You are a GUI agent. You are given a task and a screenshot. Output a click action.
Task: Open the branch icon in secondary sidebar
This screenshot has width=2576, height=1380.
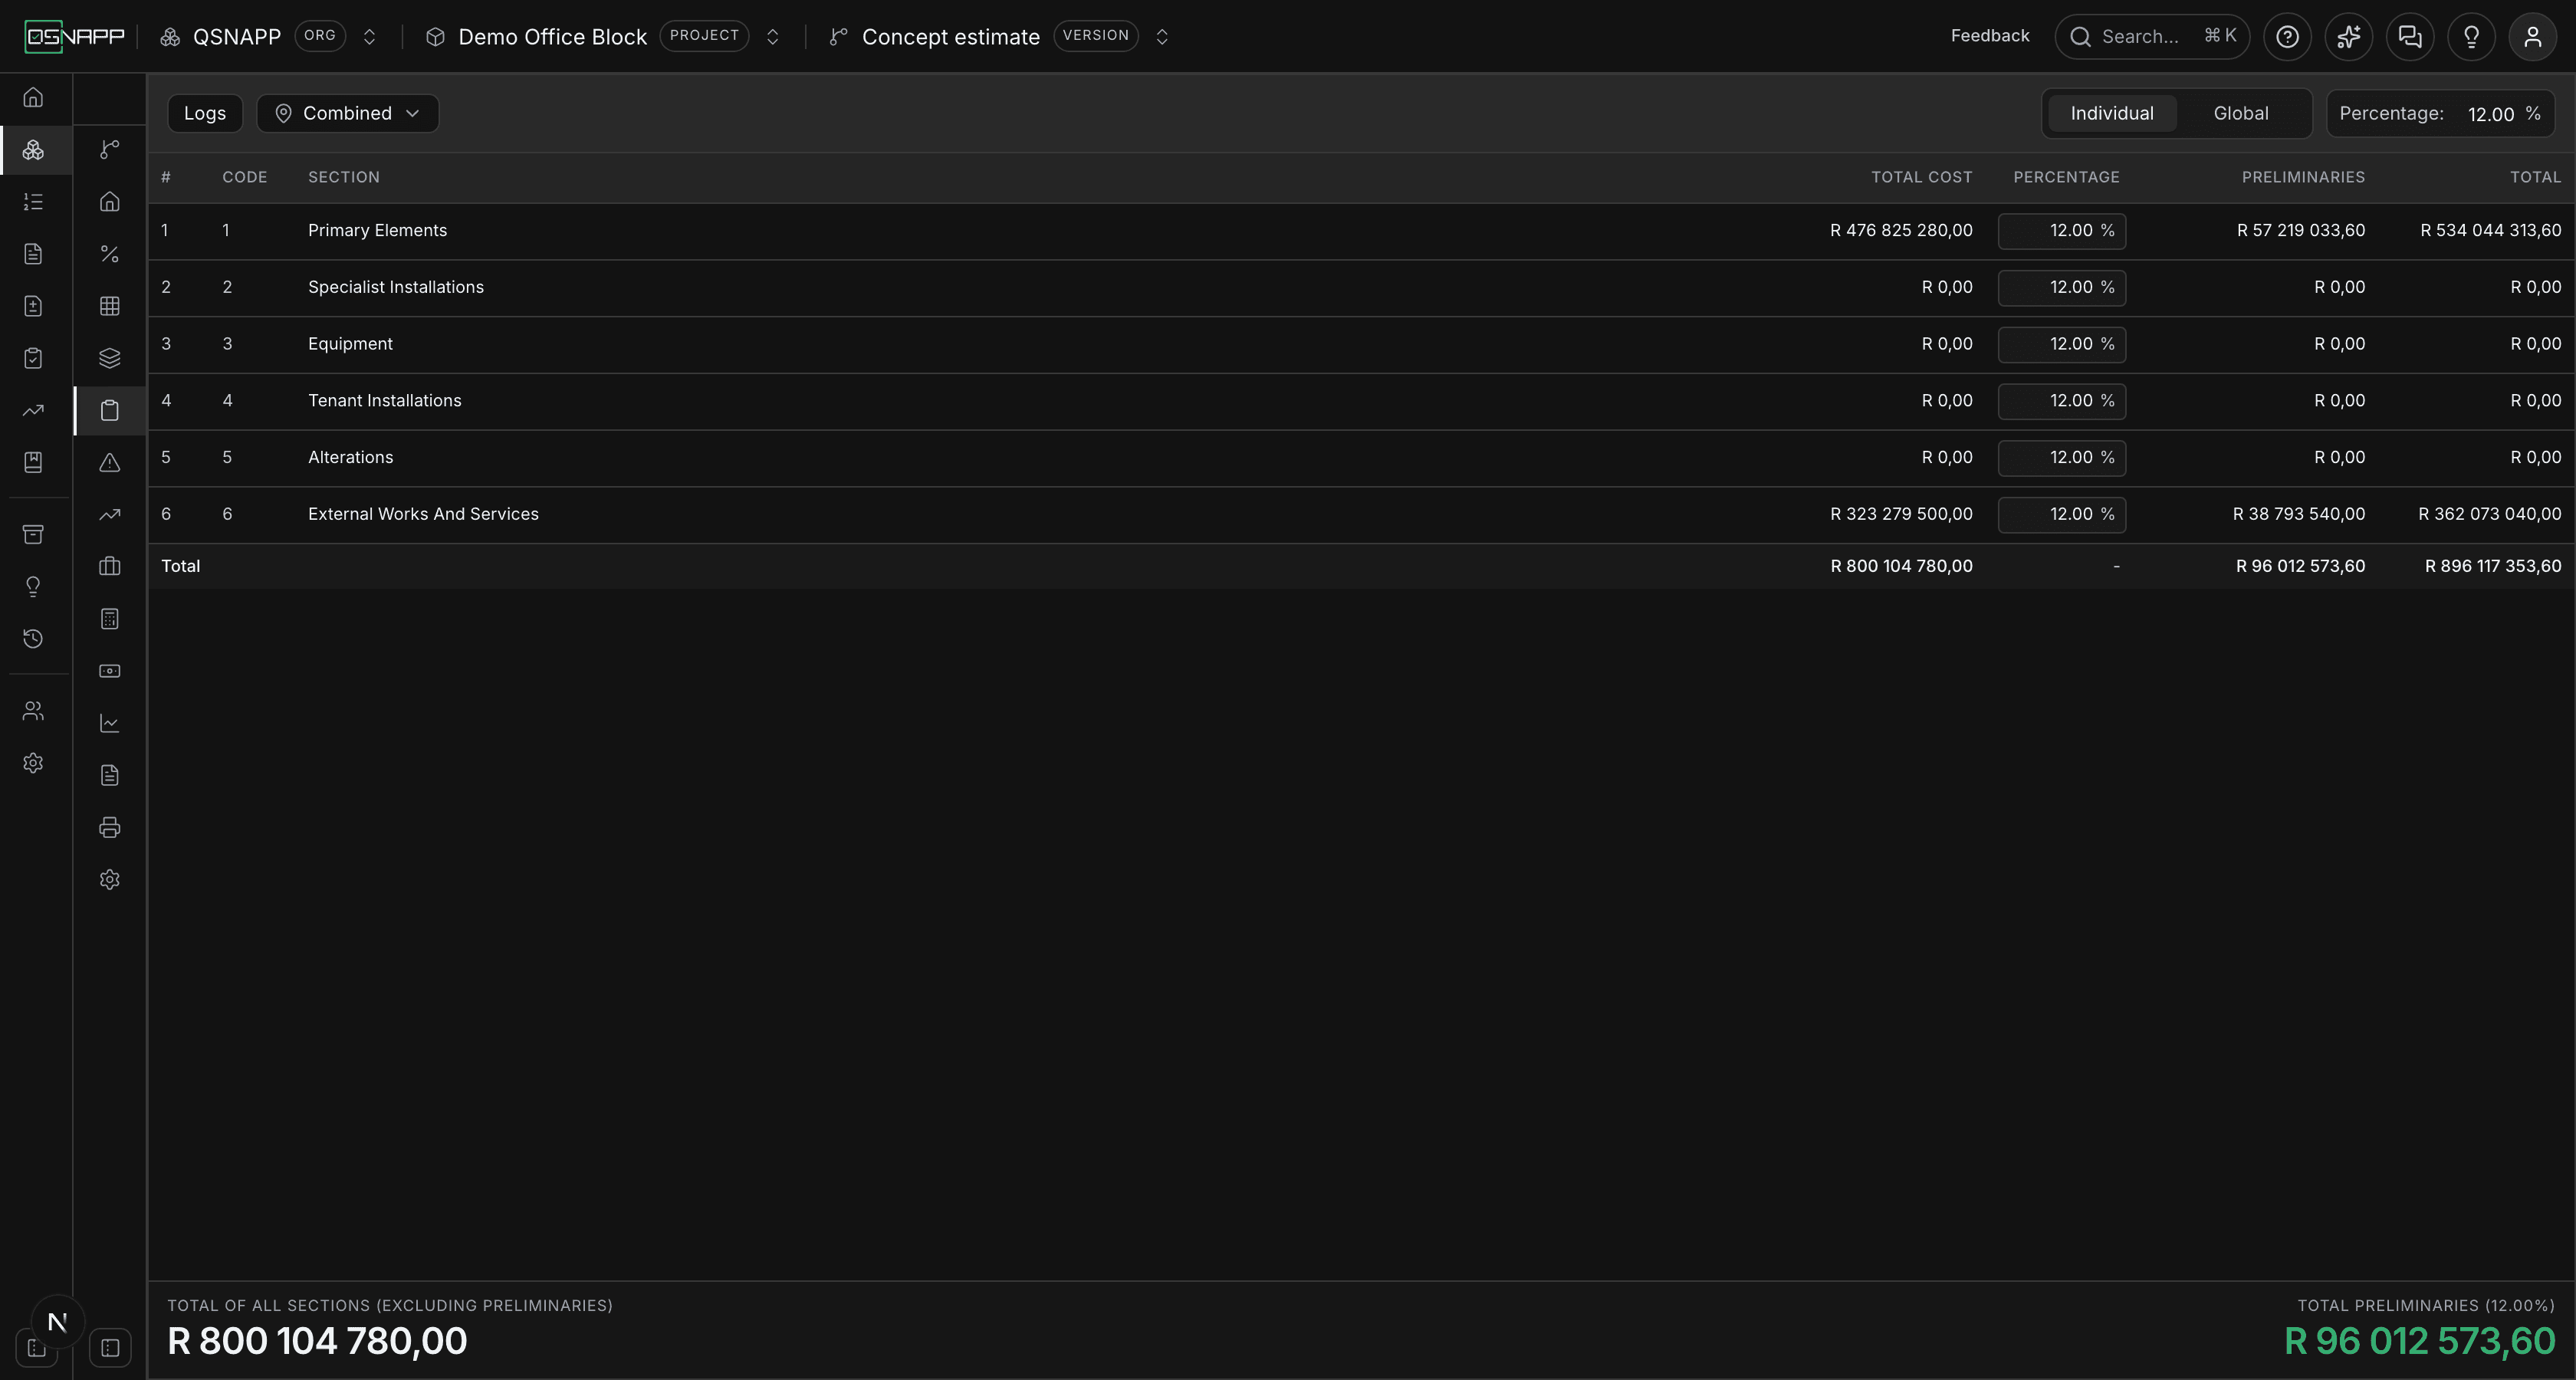coord(110,149)
